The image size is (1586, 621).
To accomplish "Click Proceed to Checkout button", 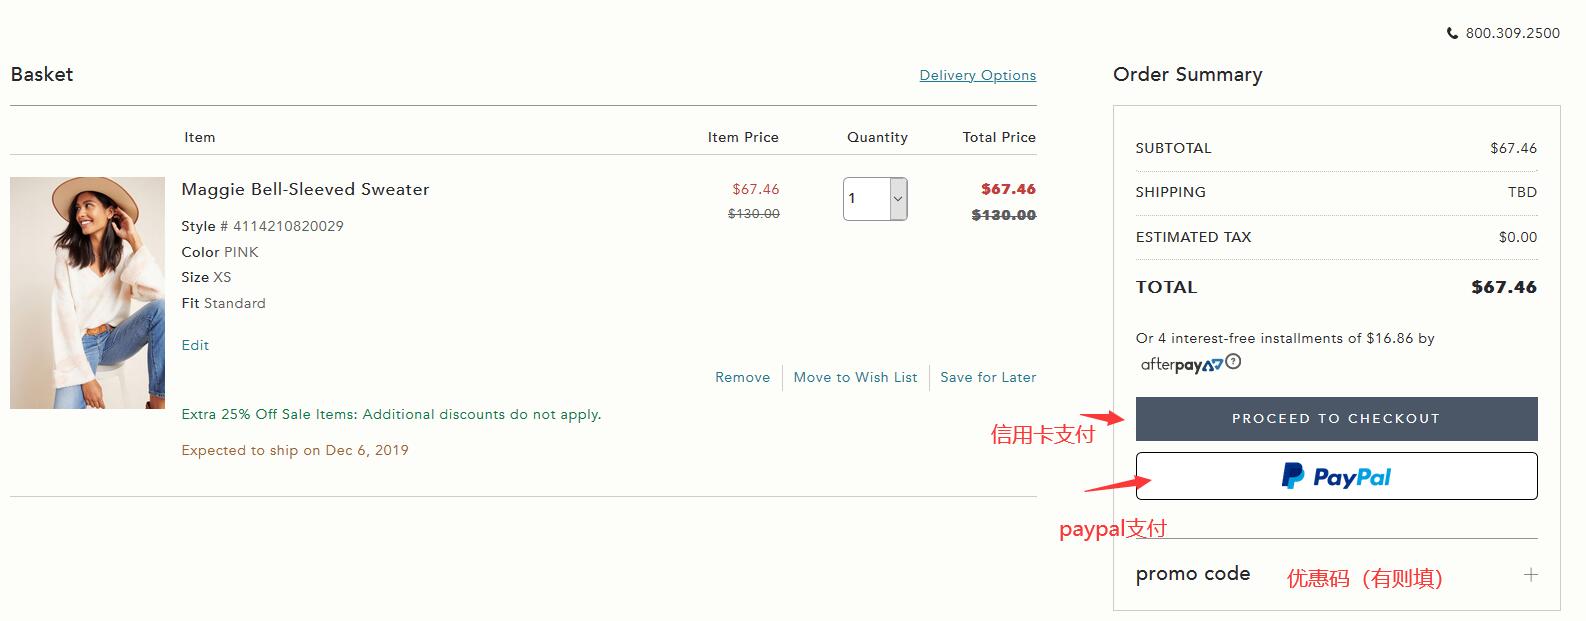I will click(x=1336, y=419).
